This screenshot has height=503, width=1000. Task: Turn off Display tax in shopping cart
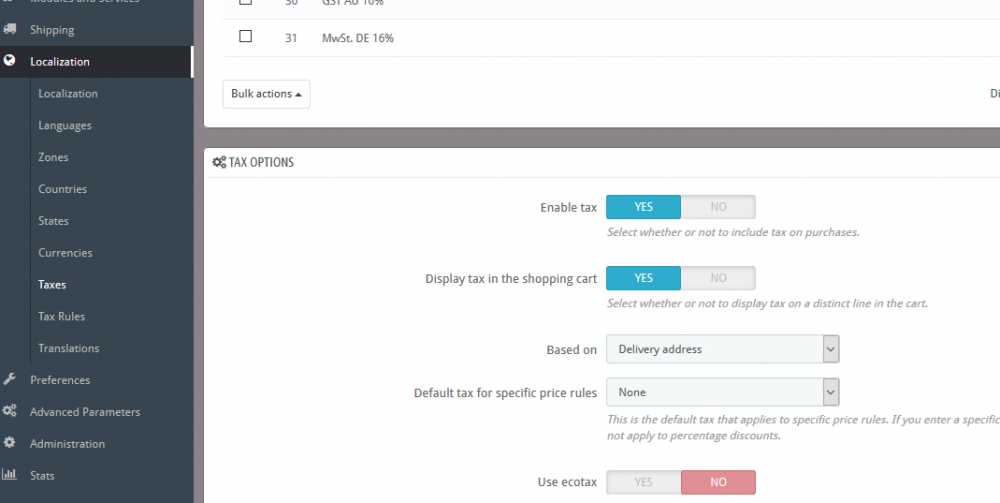pos(718,278)
